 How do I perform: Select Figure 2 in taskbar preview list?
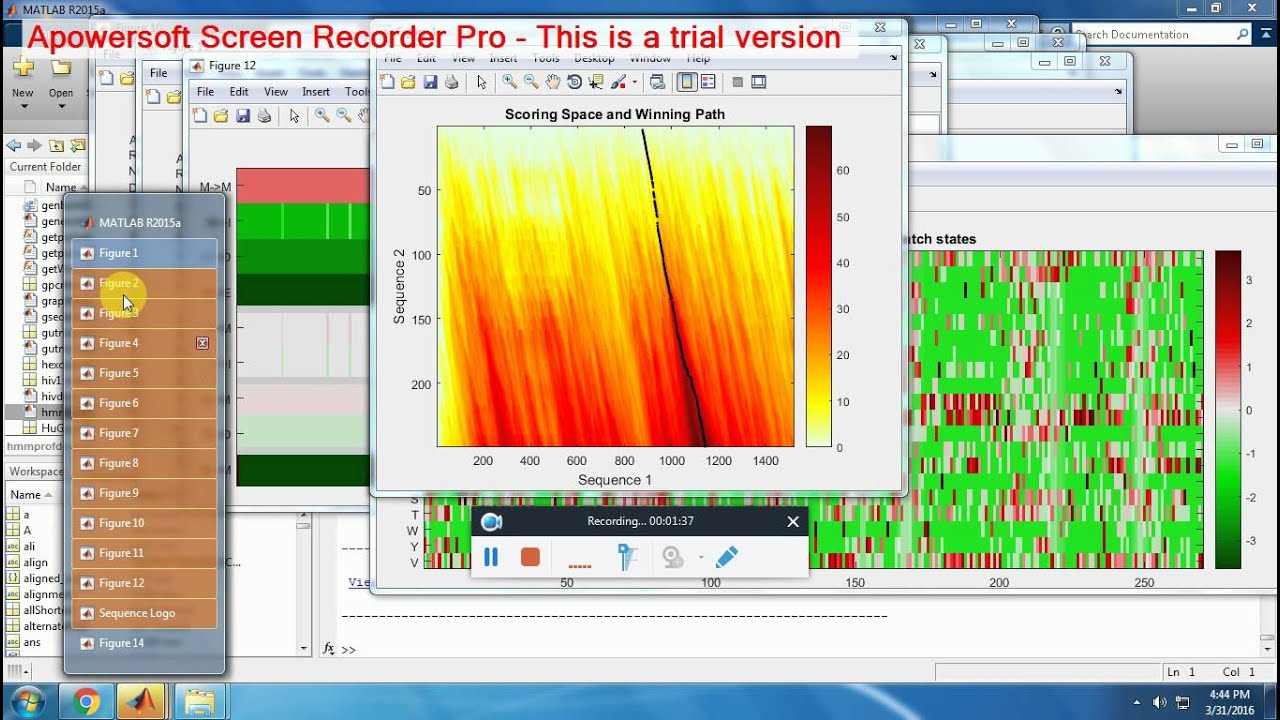(x=144, y=283)
